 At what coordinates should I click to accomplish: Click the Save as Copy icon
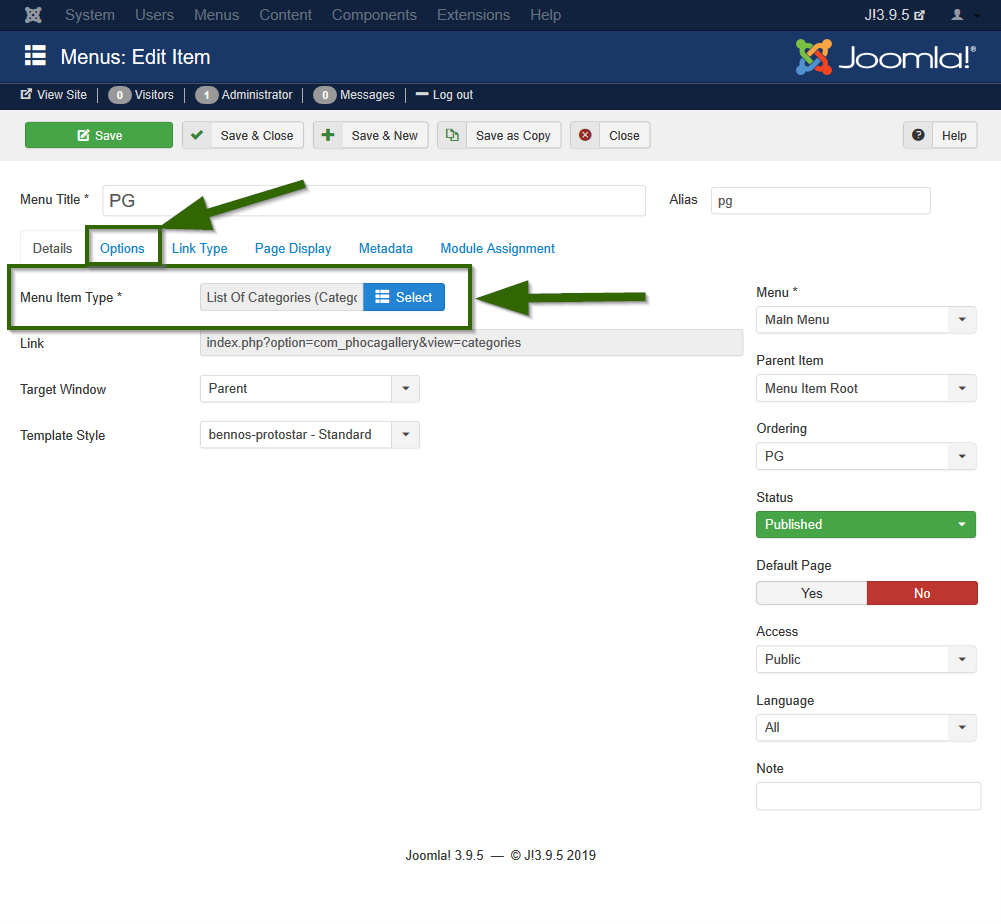[452, 136]
